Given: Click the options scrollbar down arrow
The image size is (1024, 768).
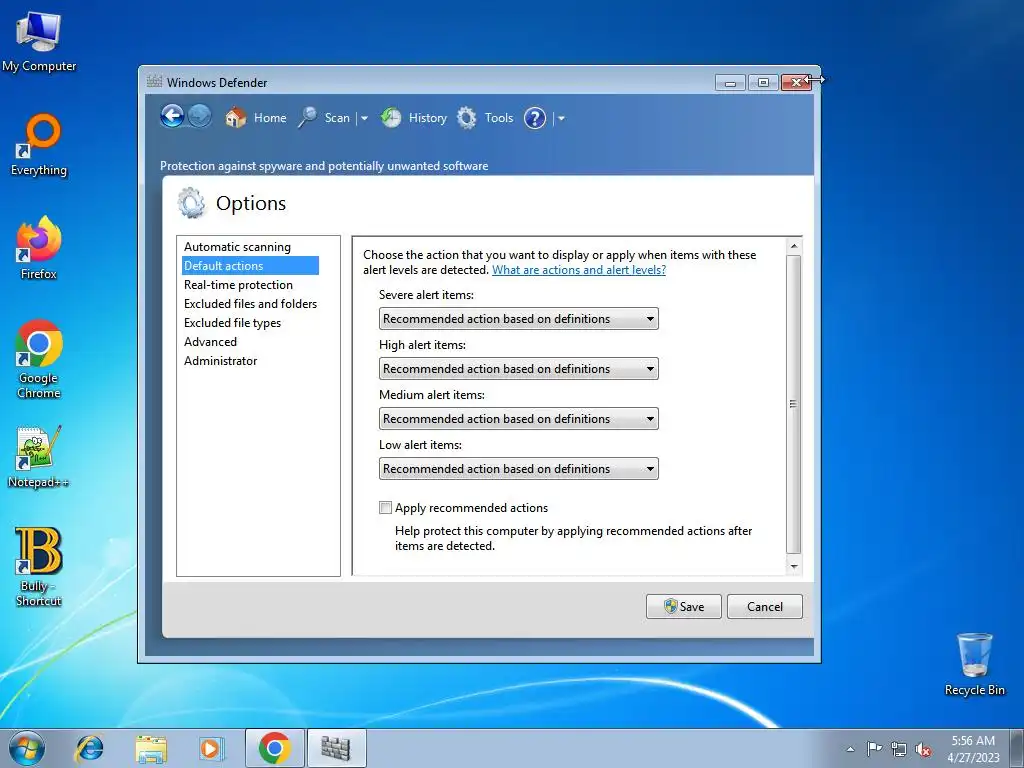Looking at the screenshot, I should point(793,566).
